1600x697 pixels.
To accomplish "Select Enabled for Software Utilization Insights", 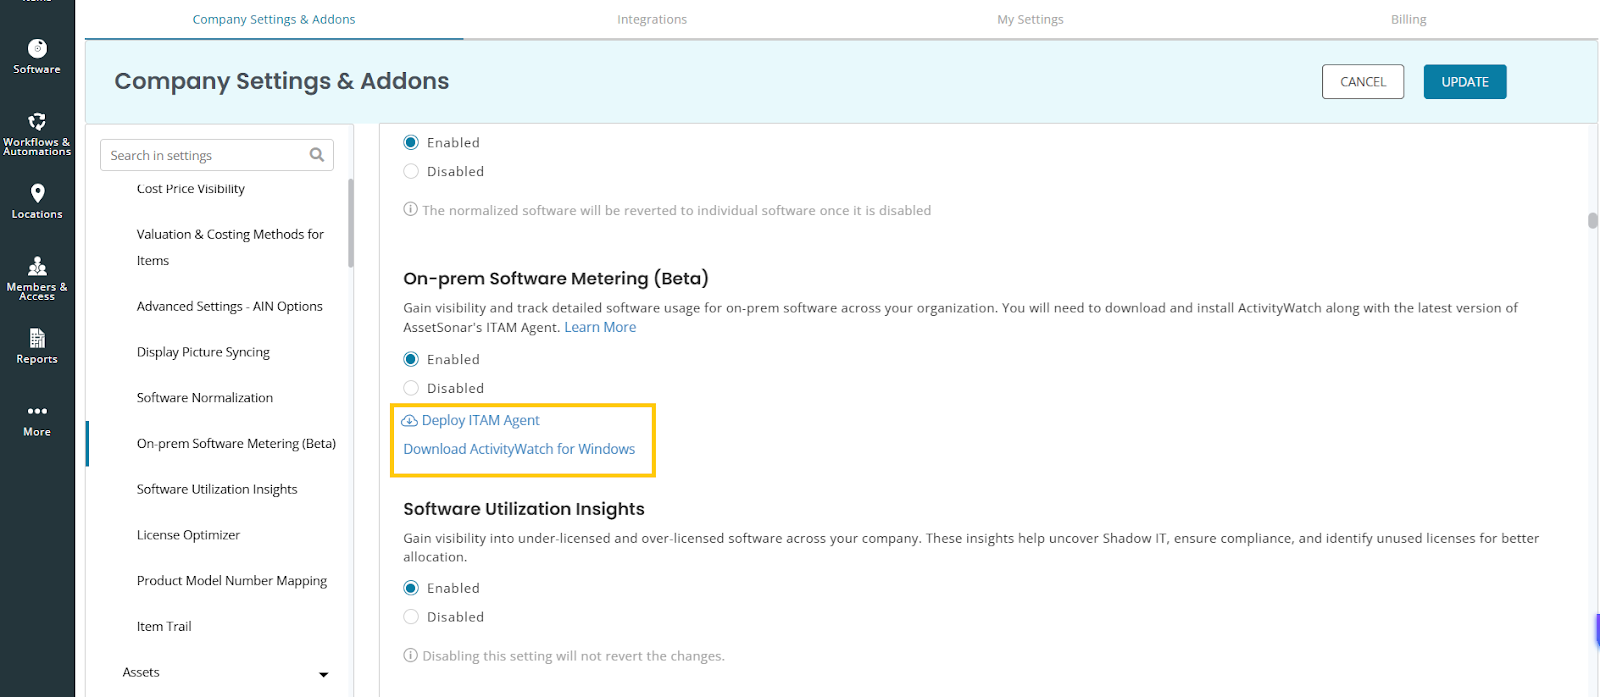I will coord(411,588).
